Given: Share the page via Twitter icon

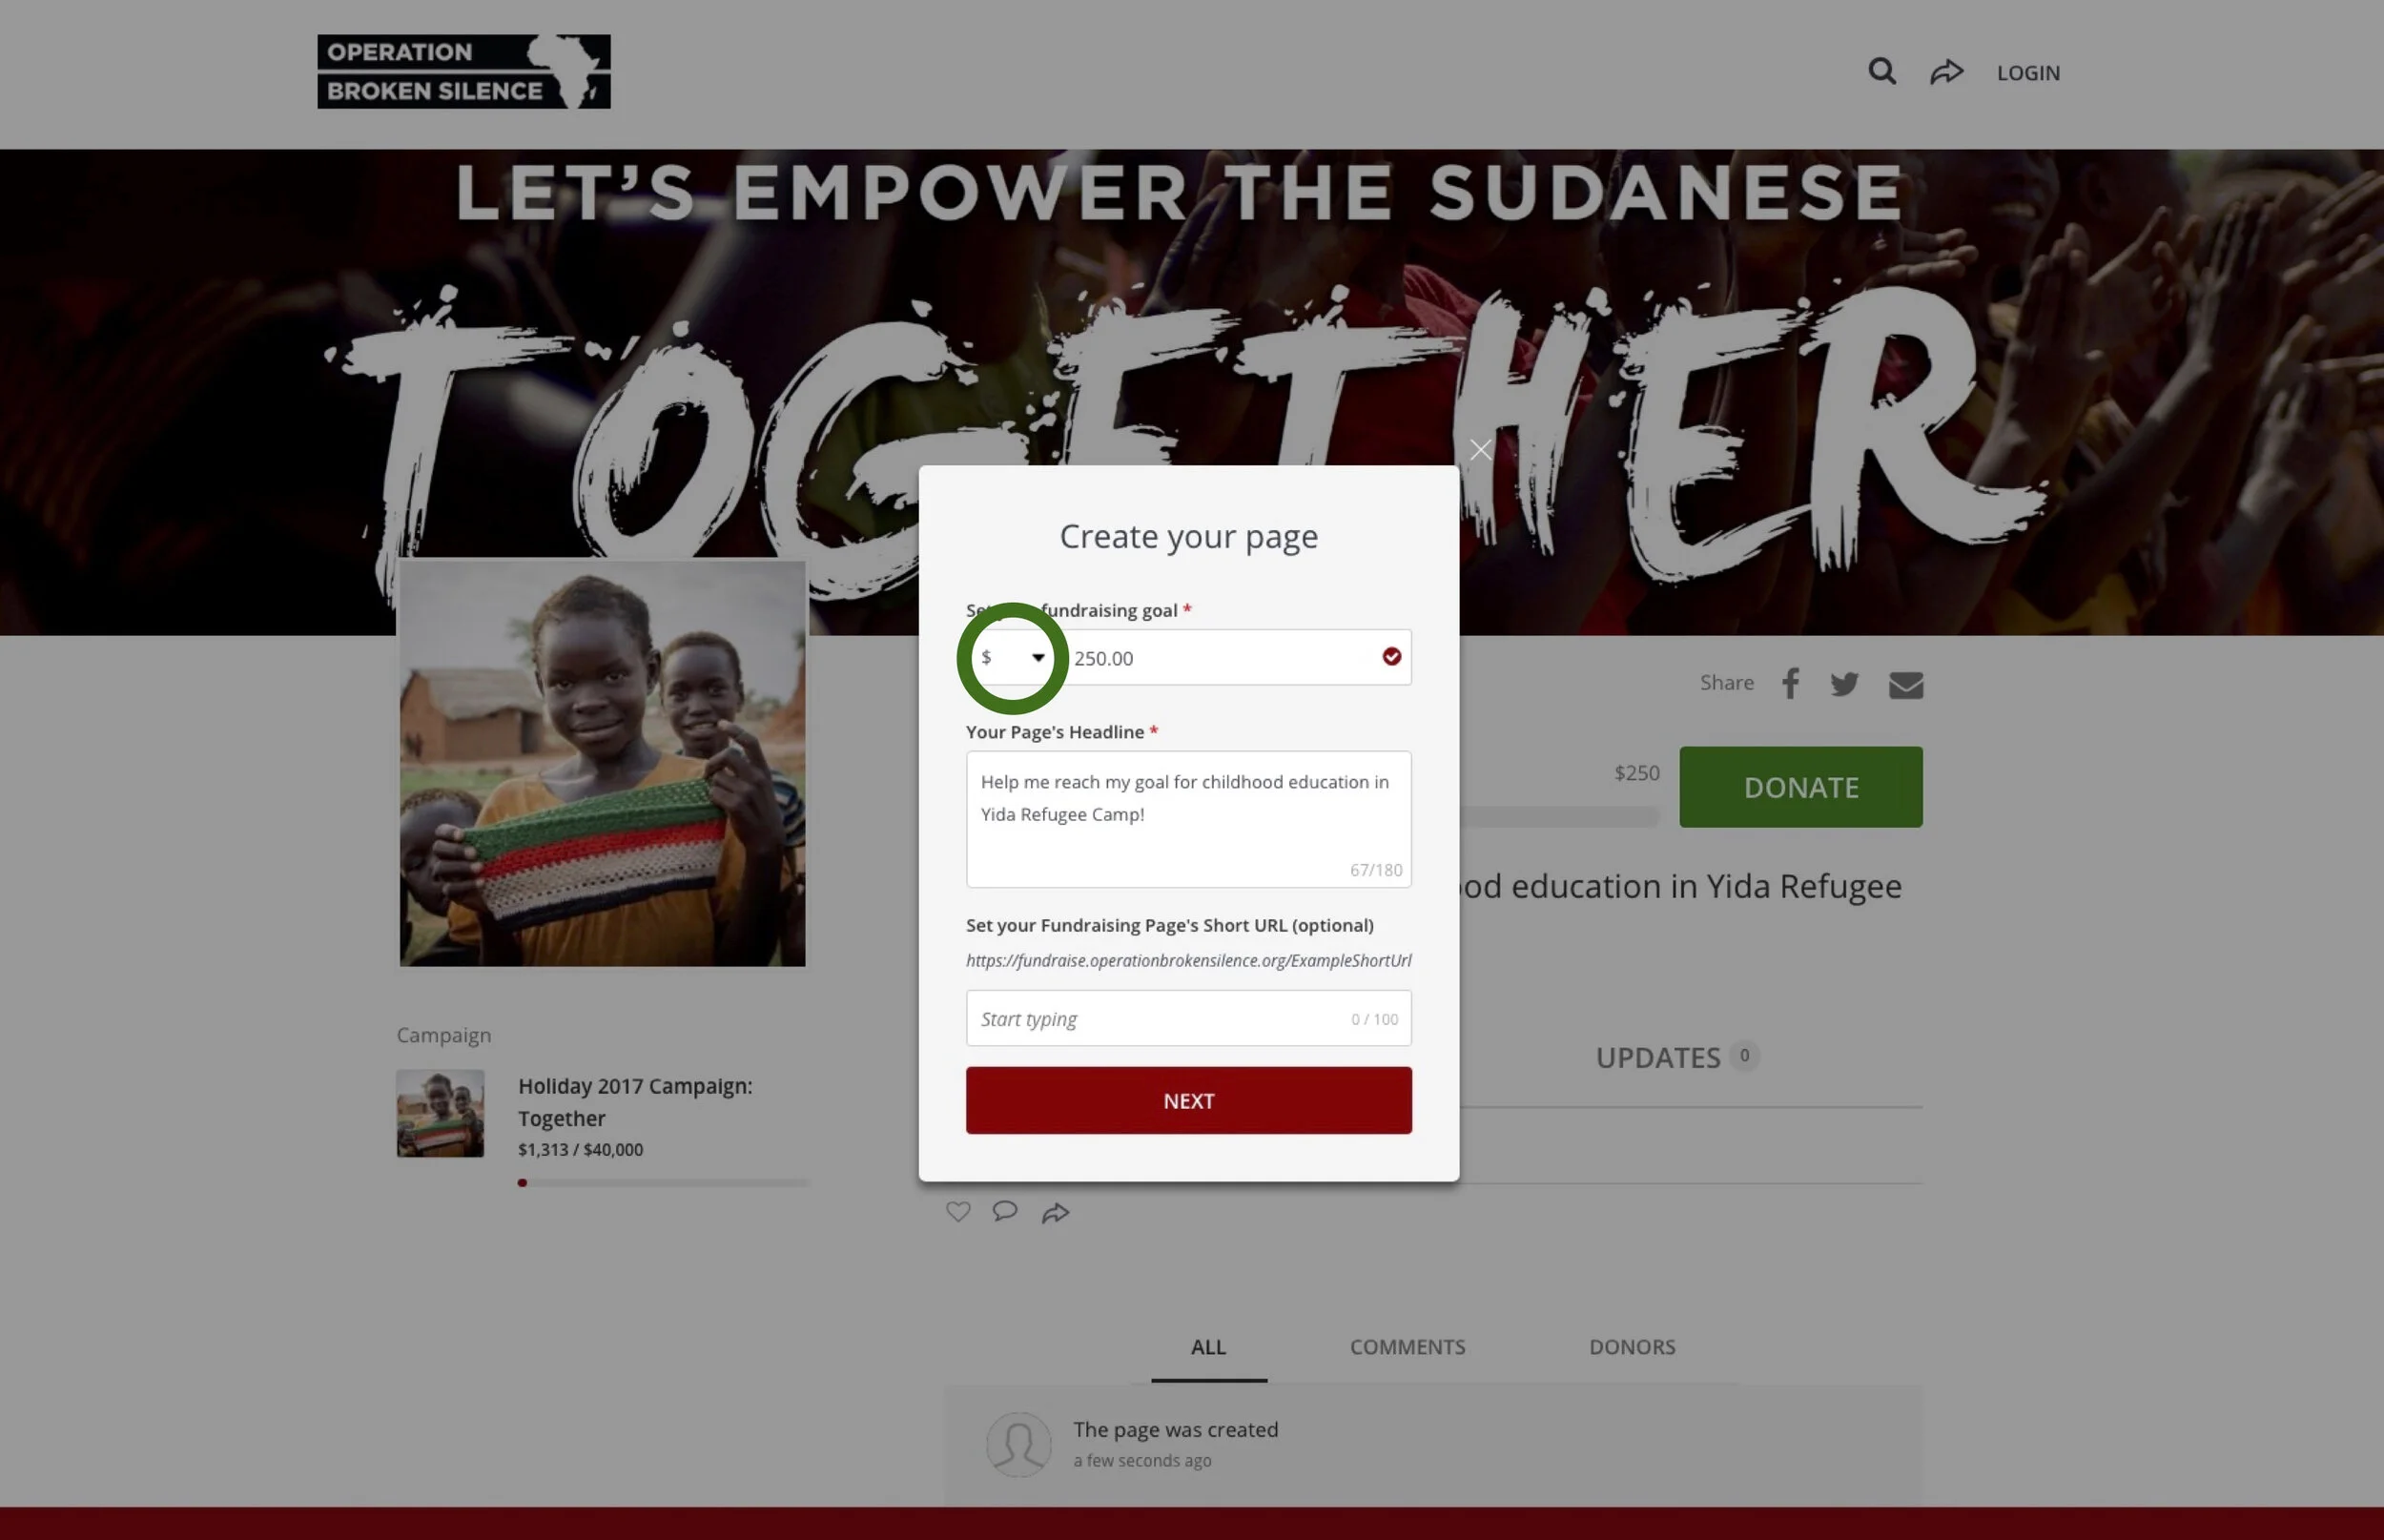Looking at the screenshot, I should pyautogui.click(x=1844, y=684).
